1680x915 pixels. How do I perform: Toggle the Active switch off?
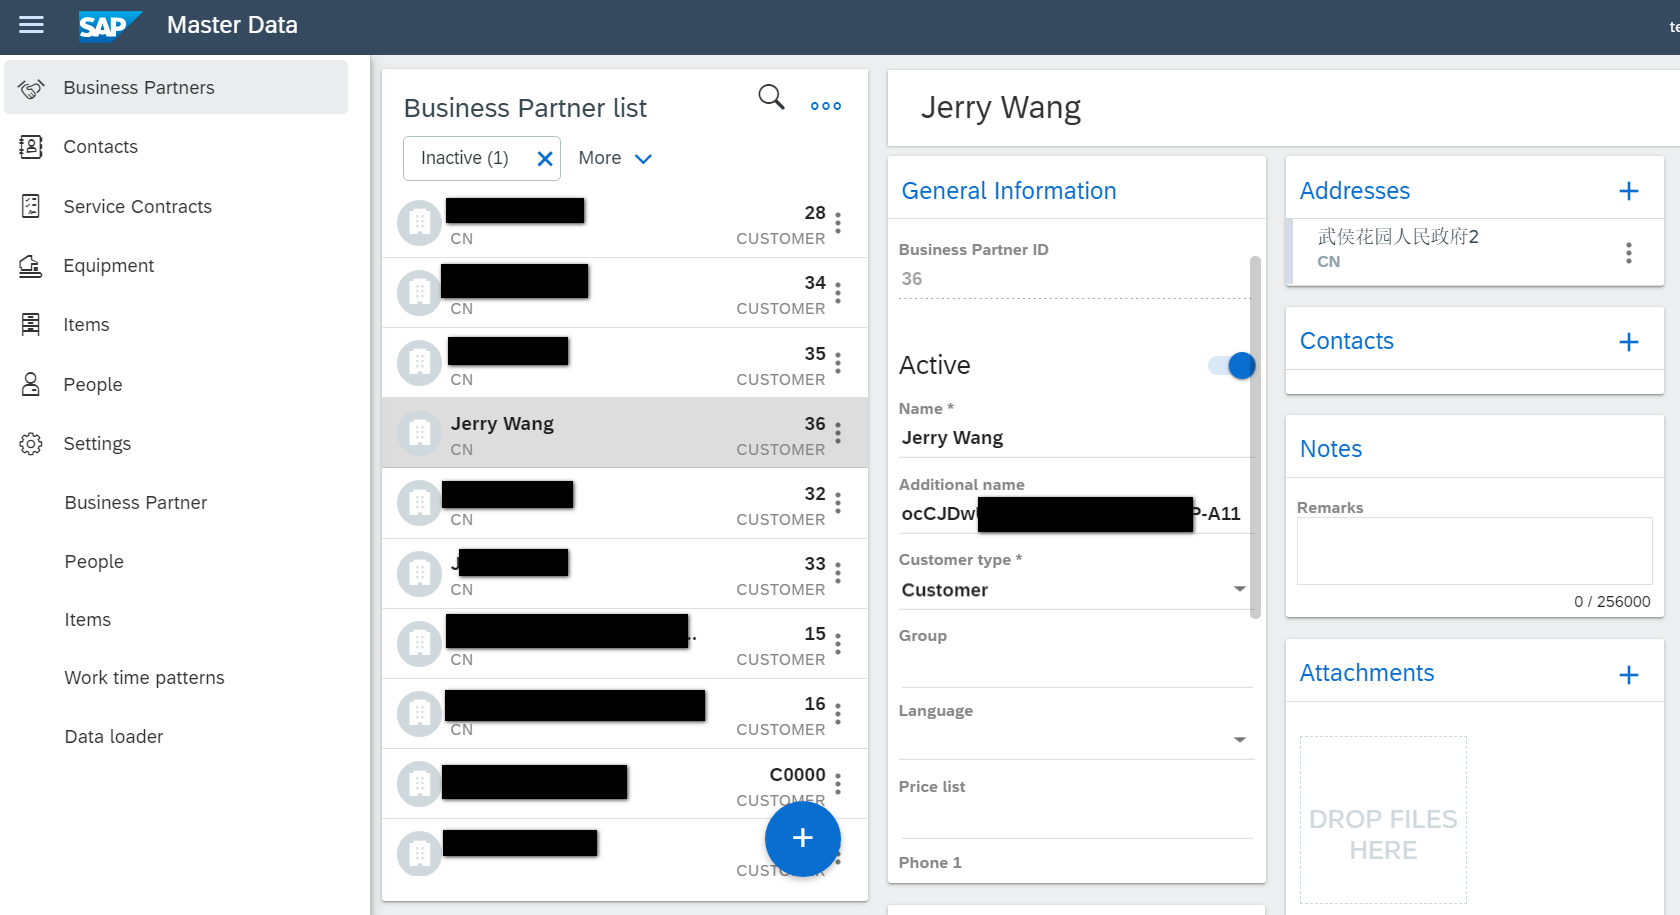[x=1232, y=366]
